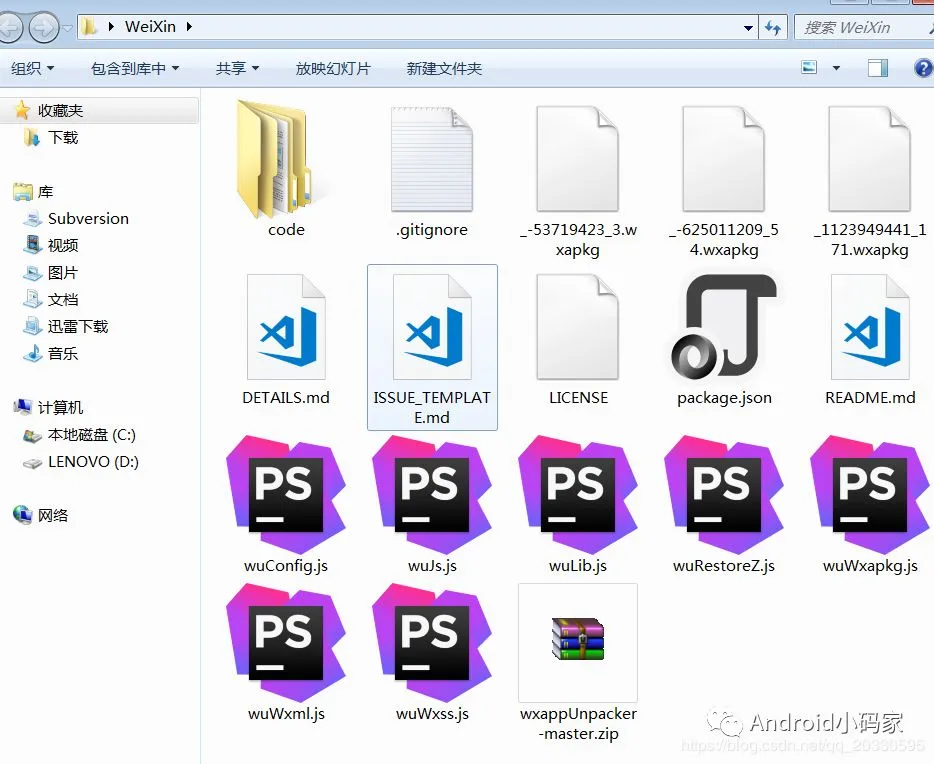Open 图片 library in sidebar
The image size is (934, 764).
63,273
